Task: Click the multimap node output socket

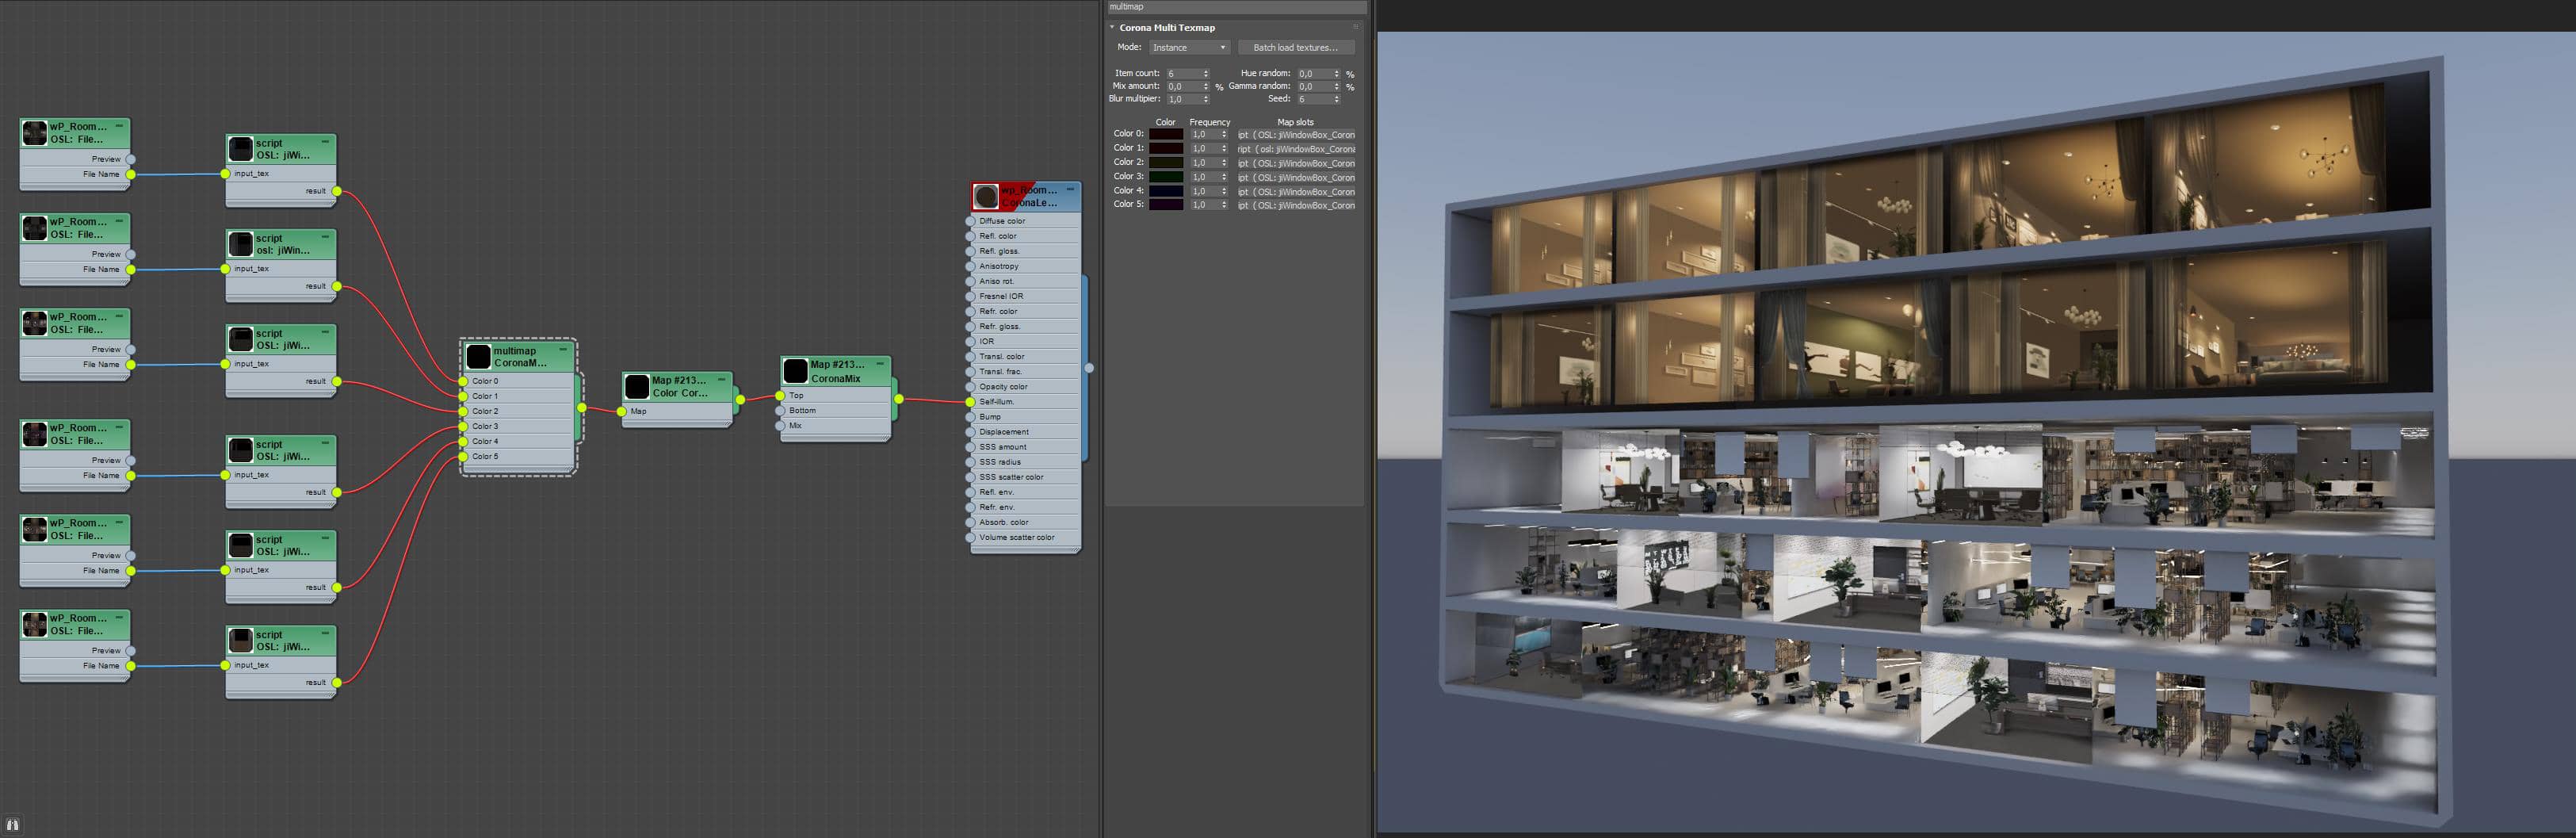Action: point(582,408)
